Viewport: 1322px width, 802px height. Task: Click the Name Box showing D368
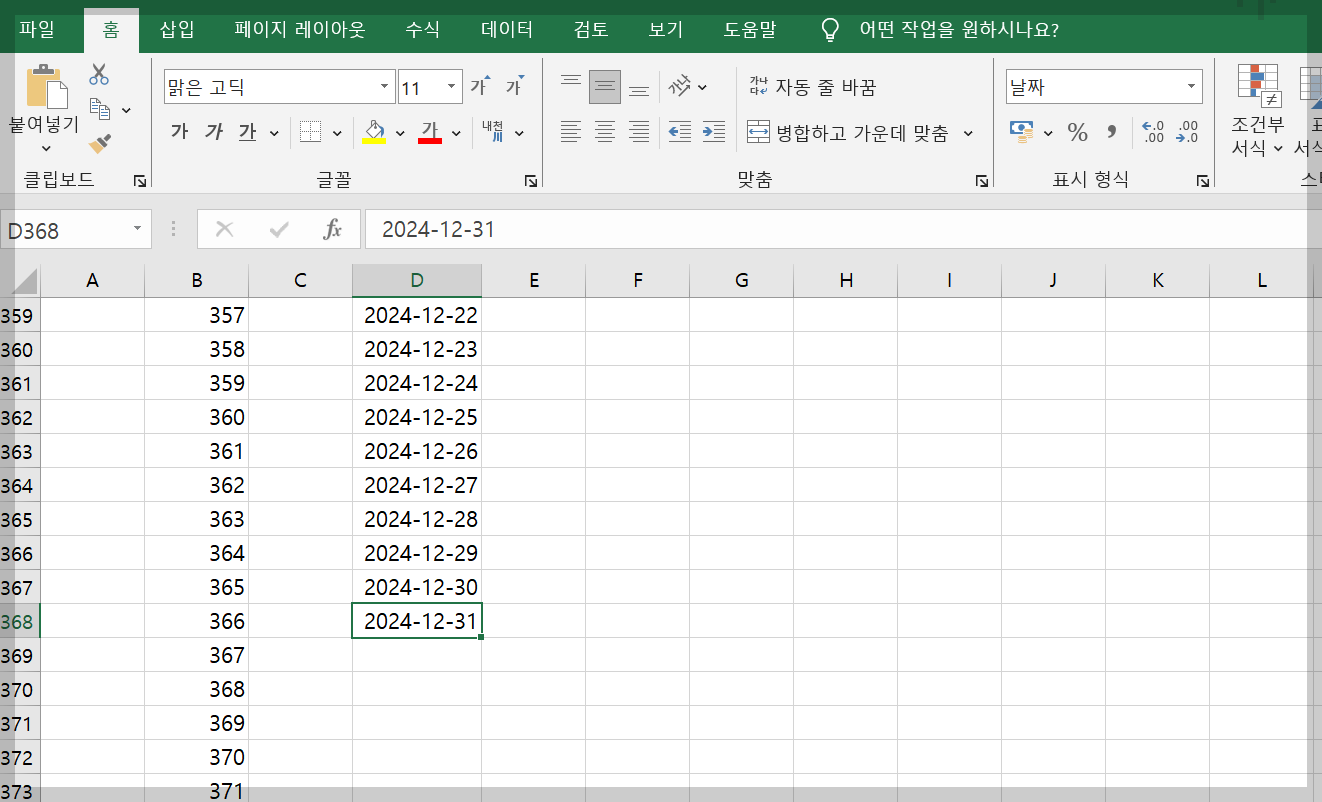click(x=68, y=229)
